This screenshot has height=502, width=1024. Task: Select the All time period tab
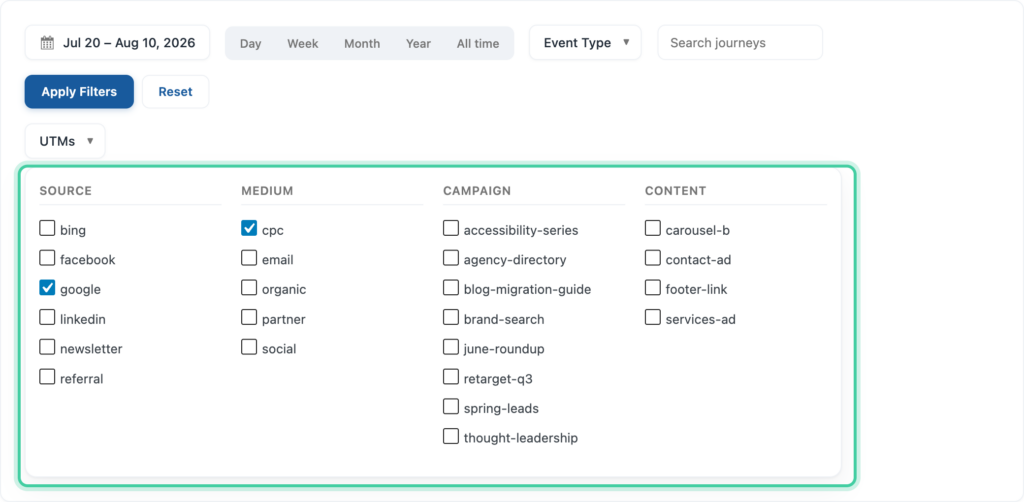(477, 44)
